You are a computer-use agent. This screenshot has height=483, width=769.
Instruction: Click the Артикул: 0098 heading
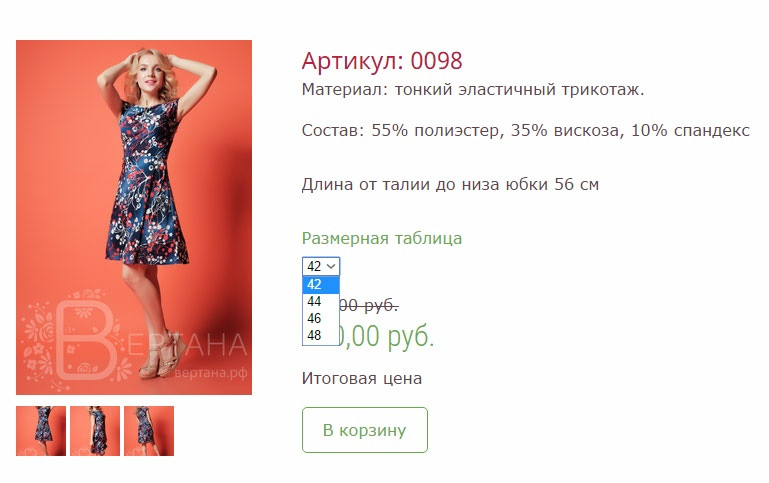point(382,61)
